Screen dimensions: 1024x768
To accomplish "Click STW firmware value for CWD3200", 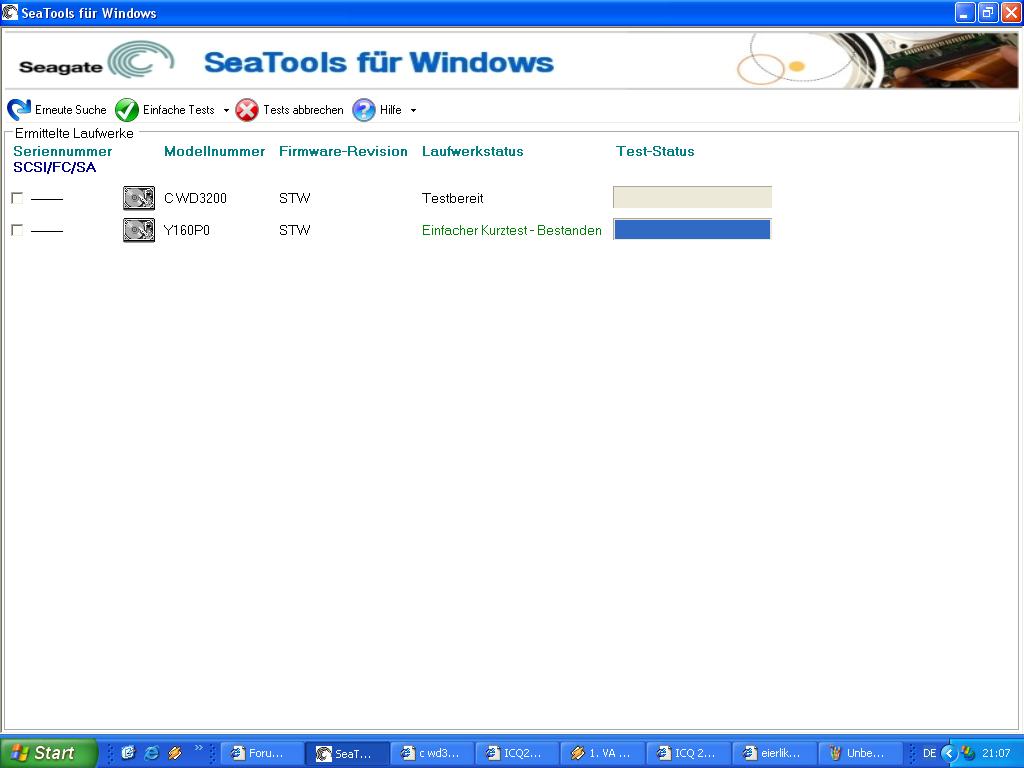I will coord(295,198).
